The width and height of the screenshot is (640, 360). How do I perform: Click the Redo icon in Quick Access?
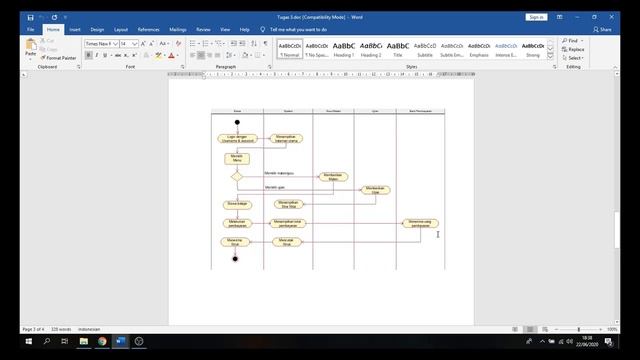tap(54, 18)
